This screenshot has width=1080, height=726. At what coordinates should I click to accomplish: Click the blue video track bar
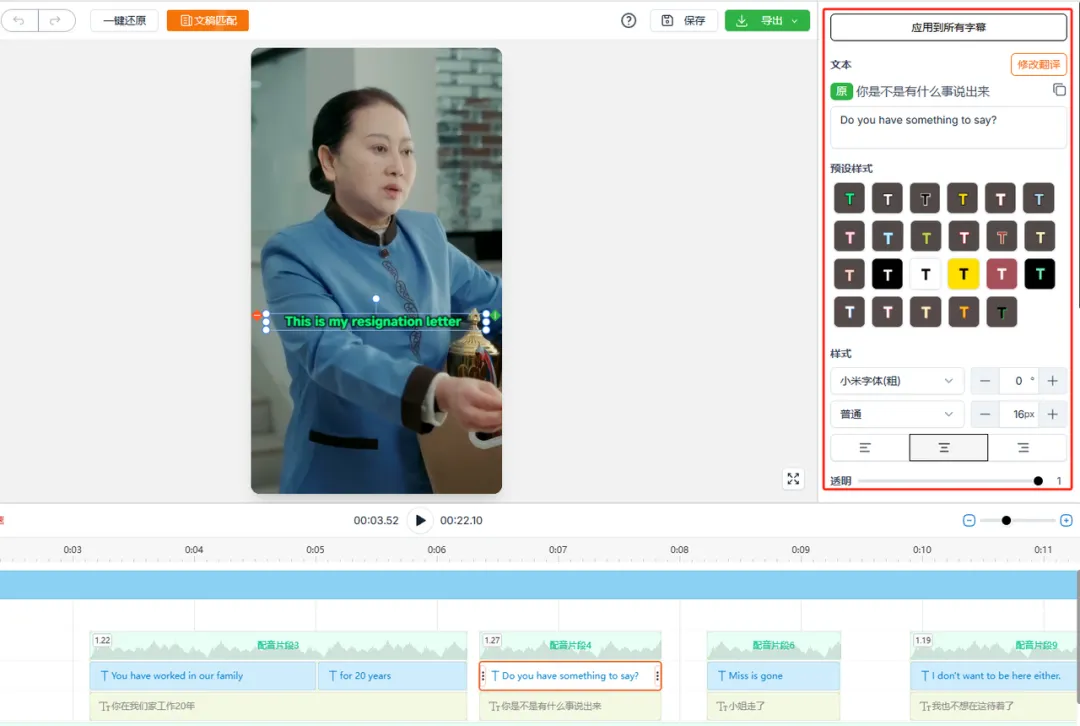coord(539,585)
